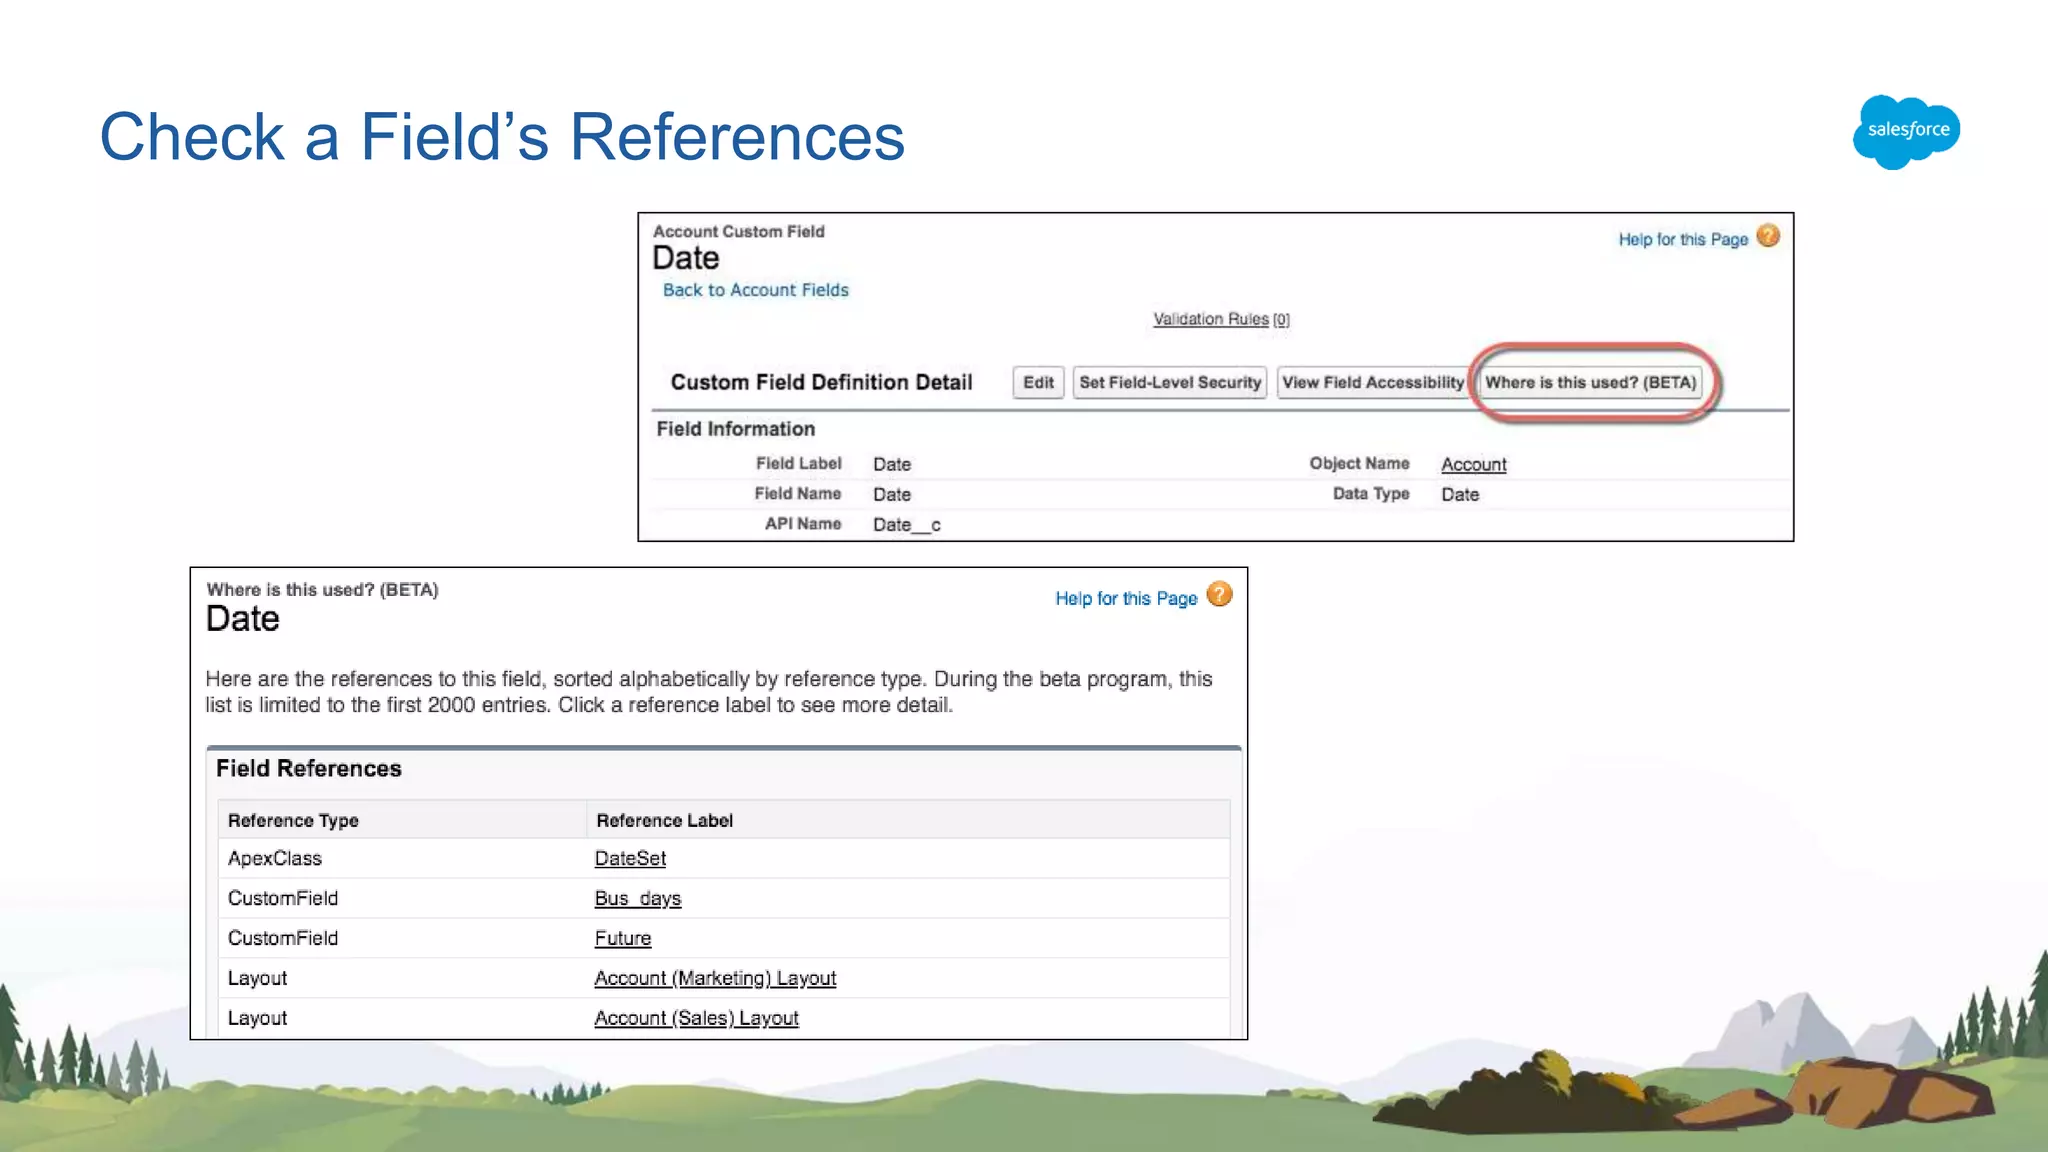
Task: Open the Account object name link
Action: coord(1473,464)
